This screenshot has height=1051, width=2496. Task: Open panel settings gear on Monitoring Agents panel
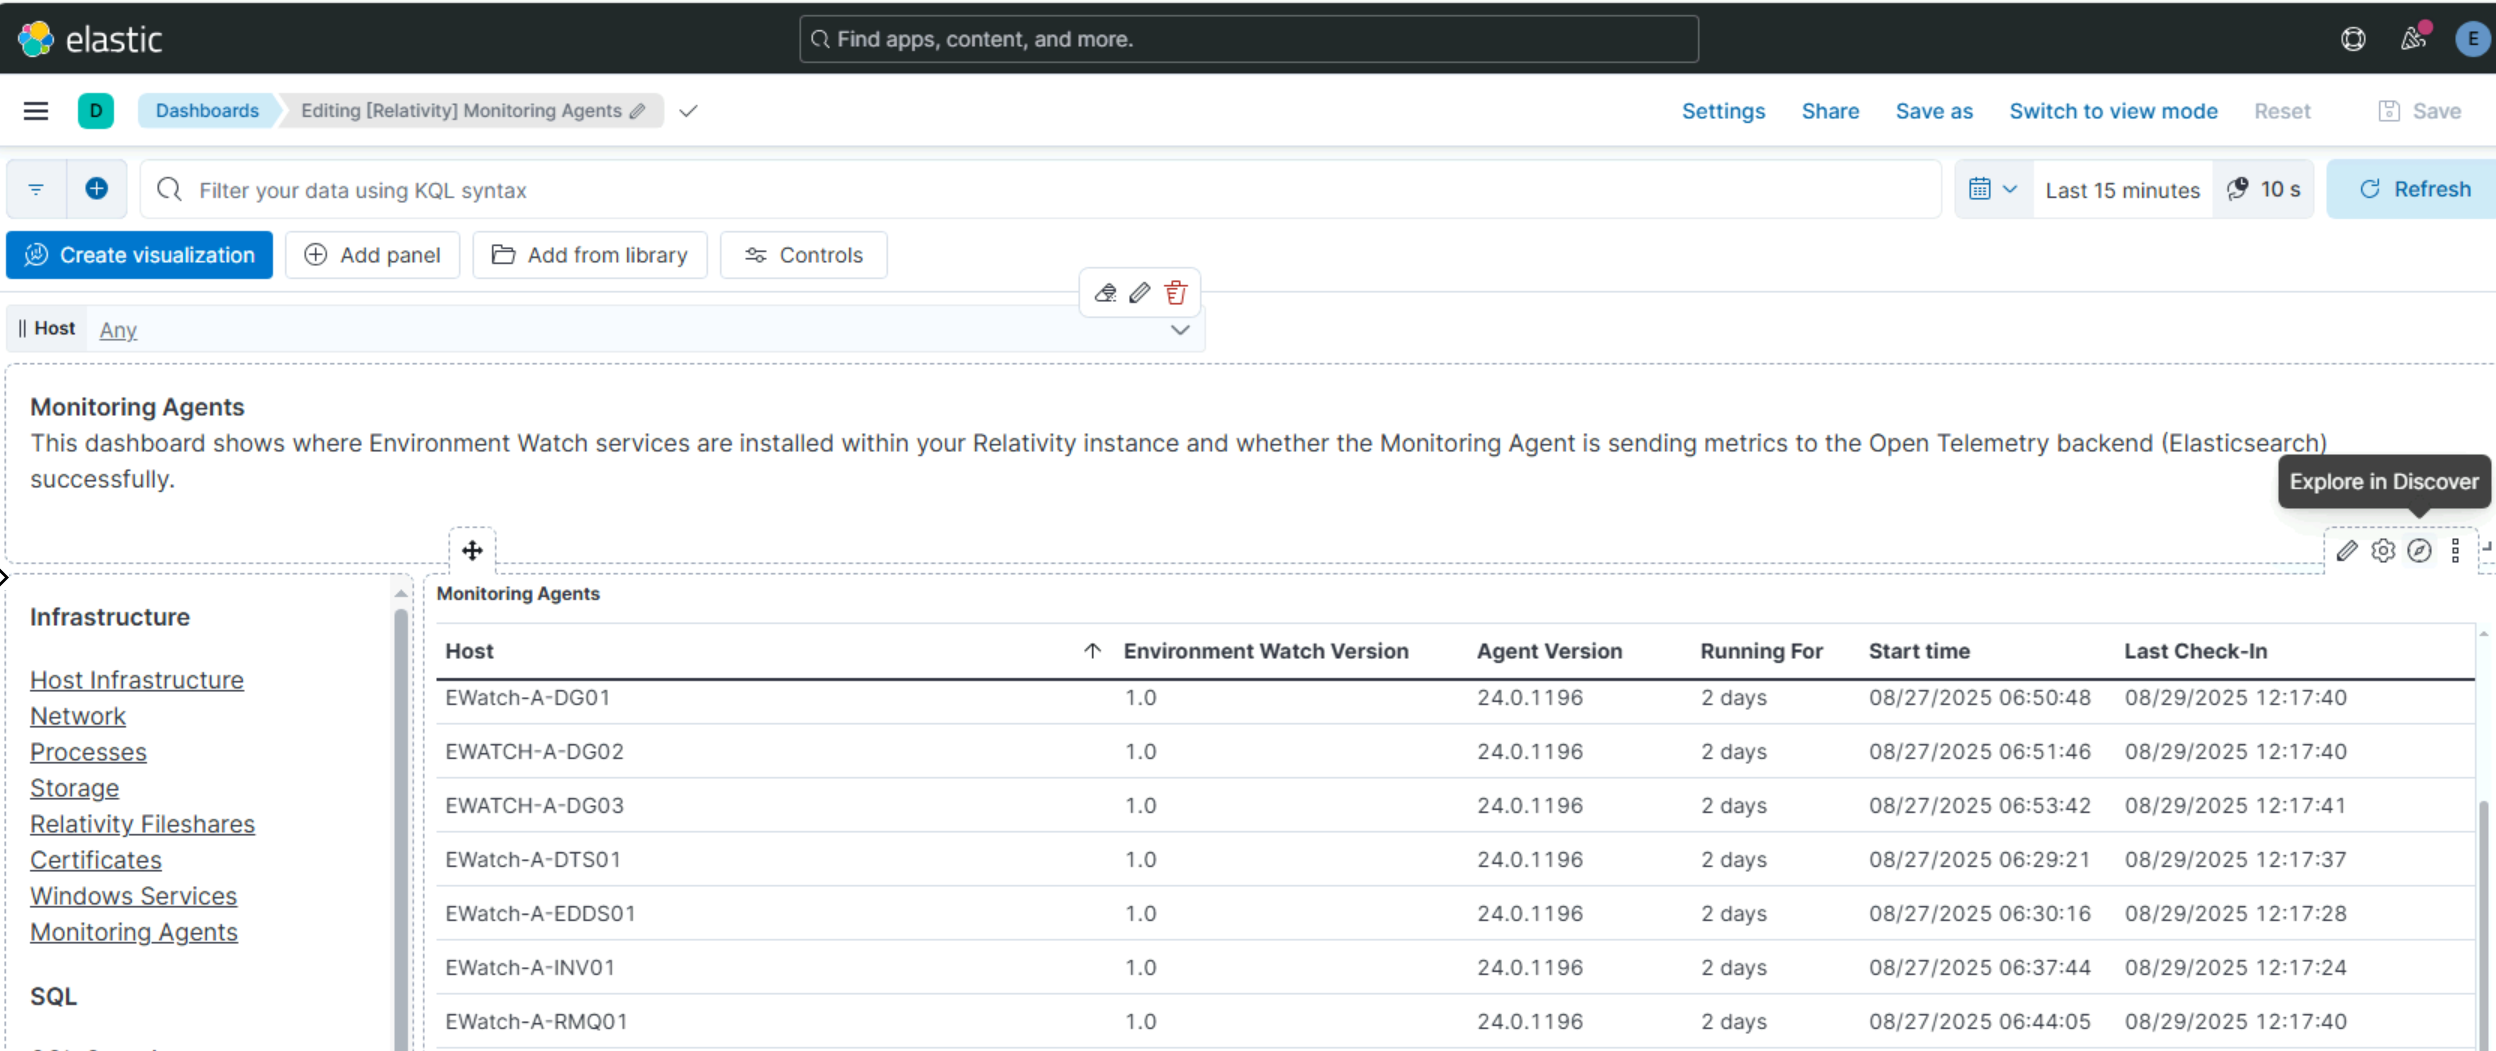click(2383, 550)
